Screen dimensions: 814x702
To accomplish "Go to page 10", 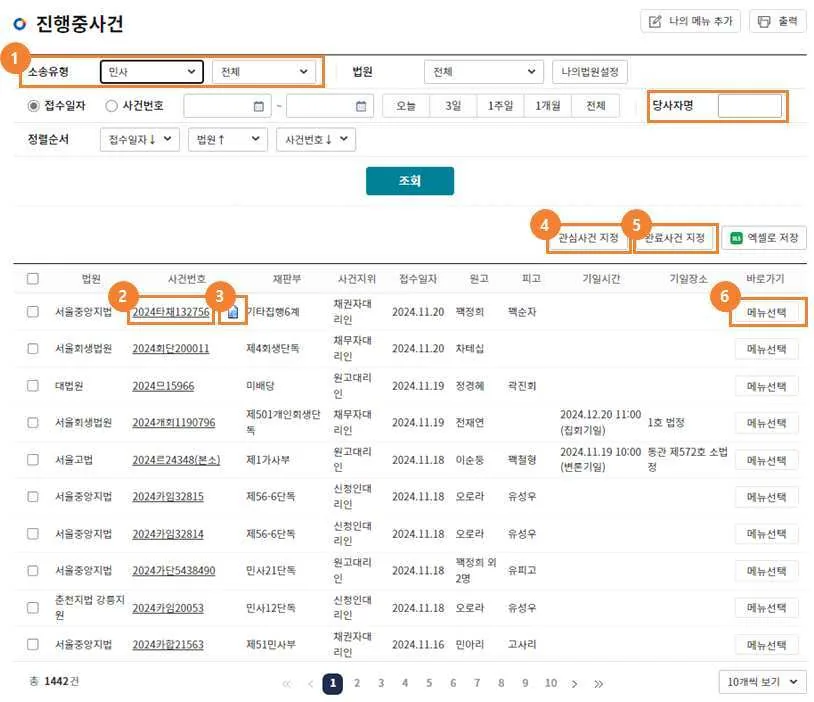I will pos(551,683).
